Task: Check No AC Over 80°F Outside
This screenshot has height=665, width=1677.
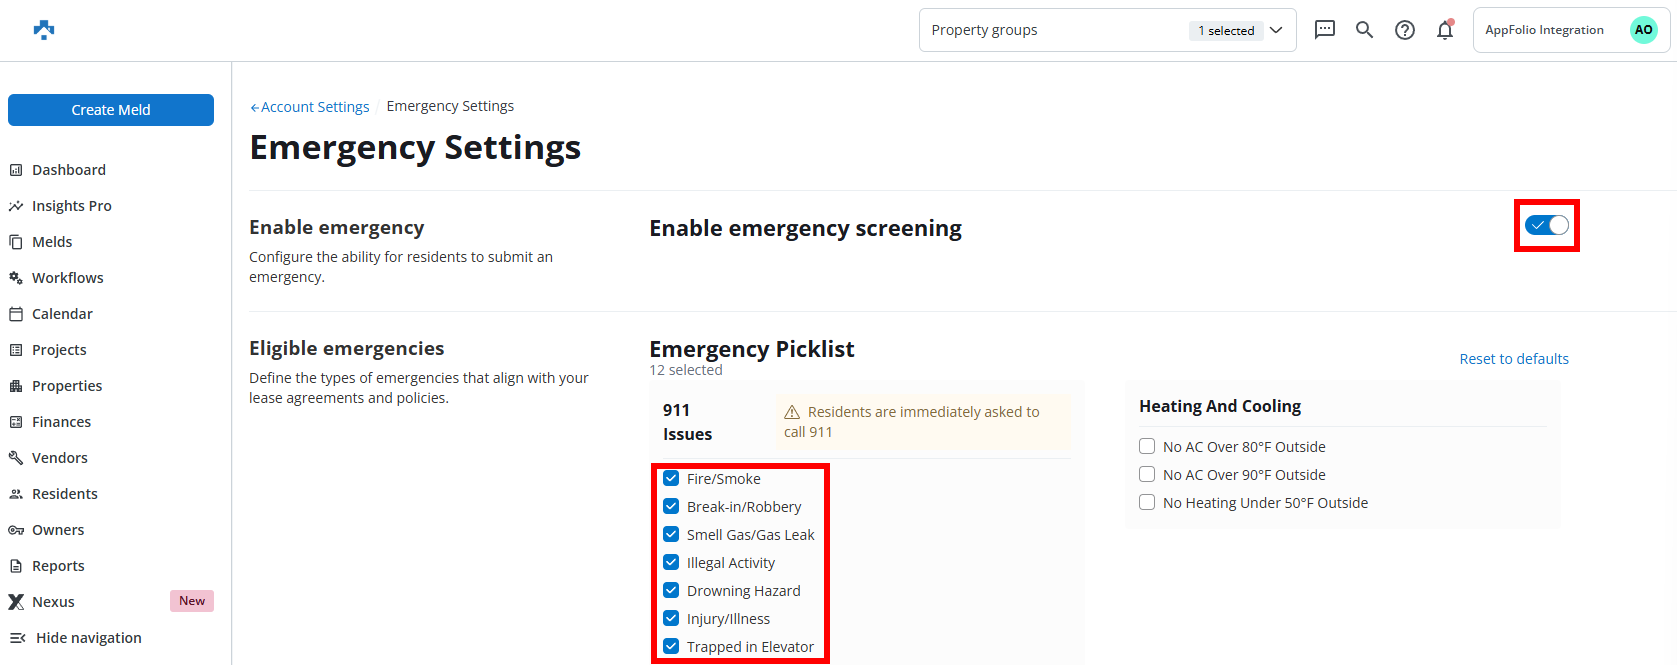Action: pyautogui.click(x=1147, y=446)
